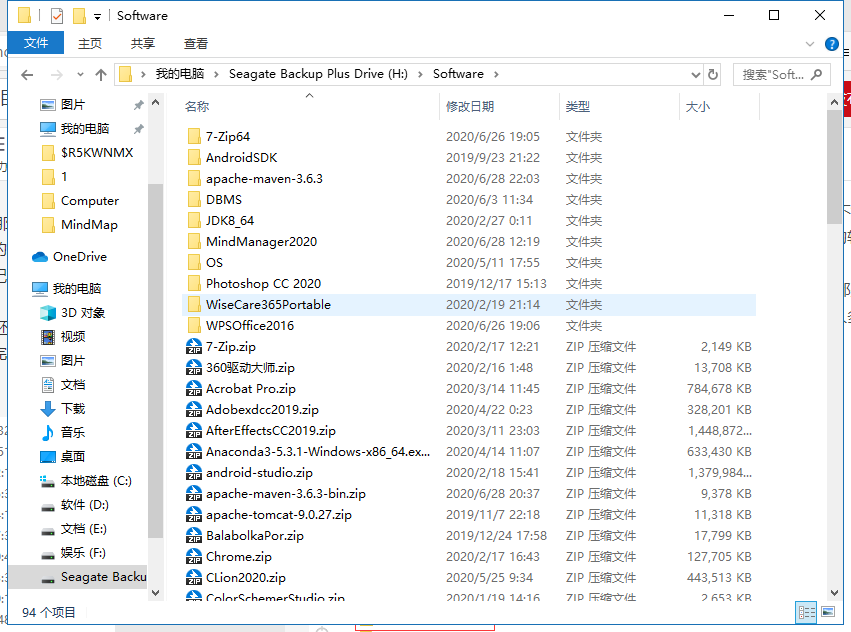Image resolution: width=851 pixels, height=632 pixels.
Task: Select 视频 in navigation pane
Action: point(73,337)
